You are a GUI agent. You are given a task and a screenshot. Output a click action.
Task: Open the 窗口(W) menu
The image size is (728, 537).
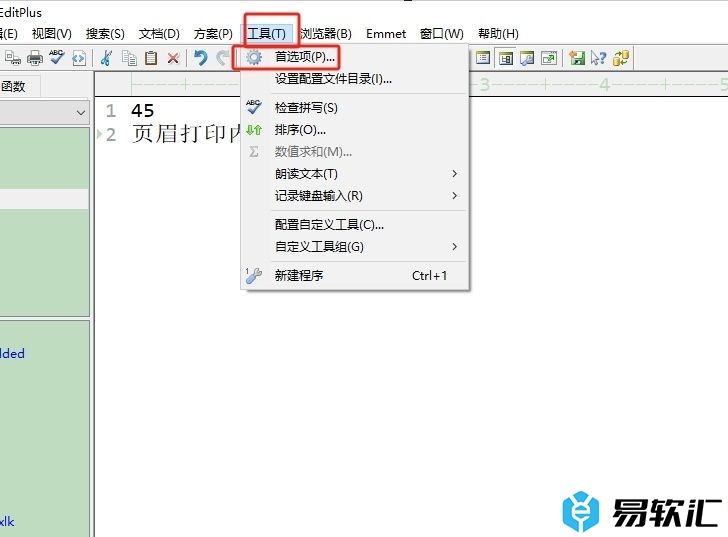tap(442, 33)
